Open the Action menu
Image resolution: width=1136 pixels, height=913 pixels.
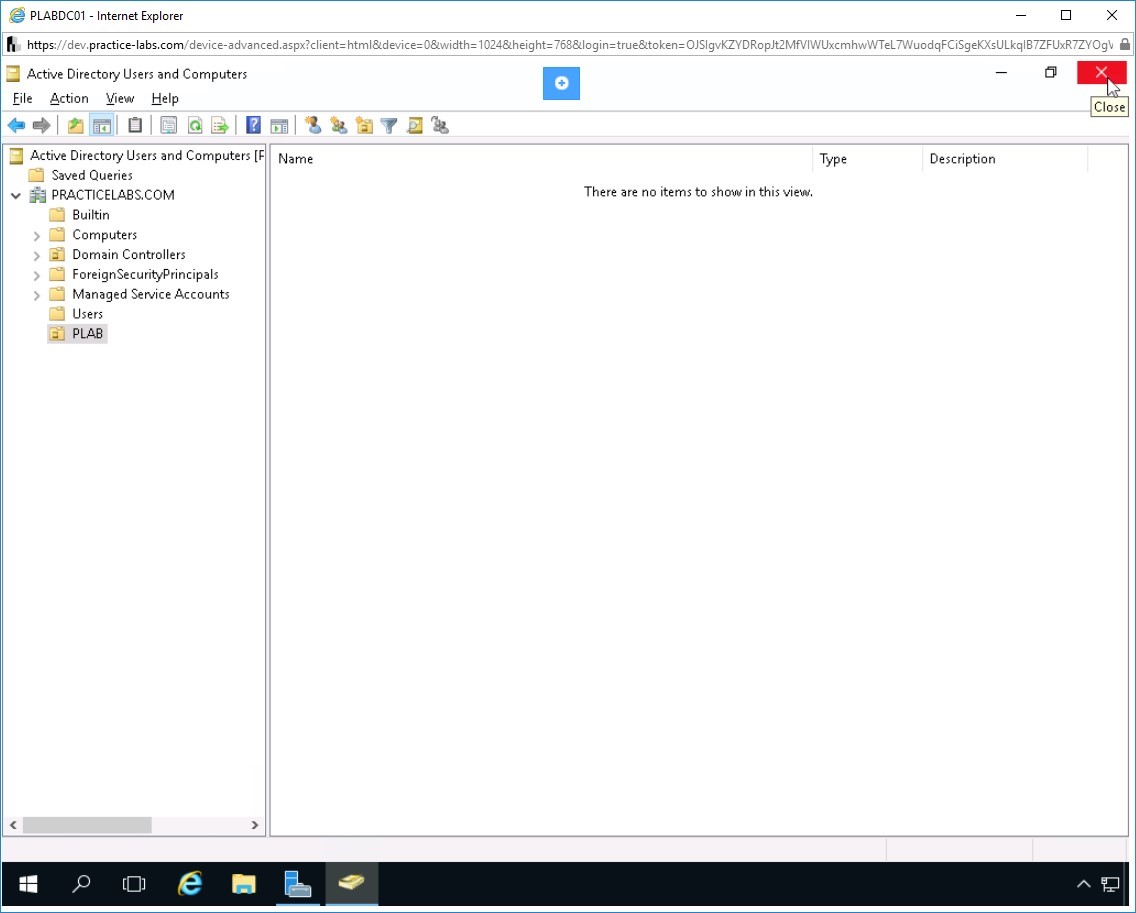(69, 99)
